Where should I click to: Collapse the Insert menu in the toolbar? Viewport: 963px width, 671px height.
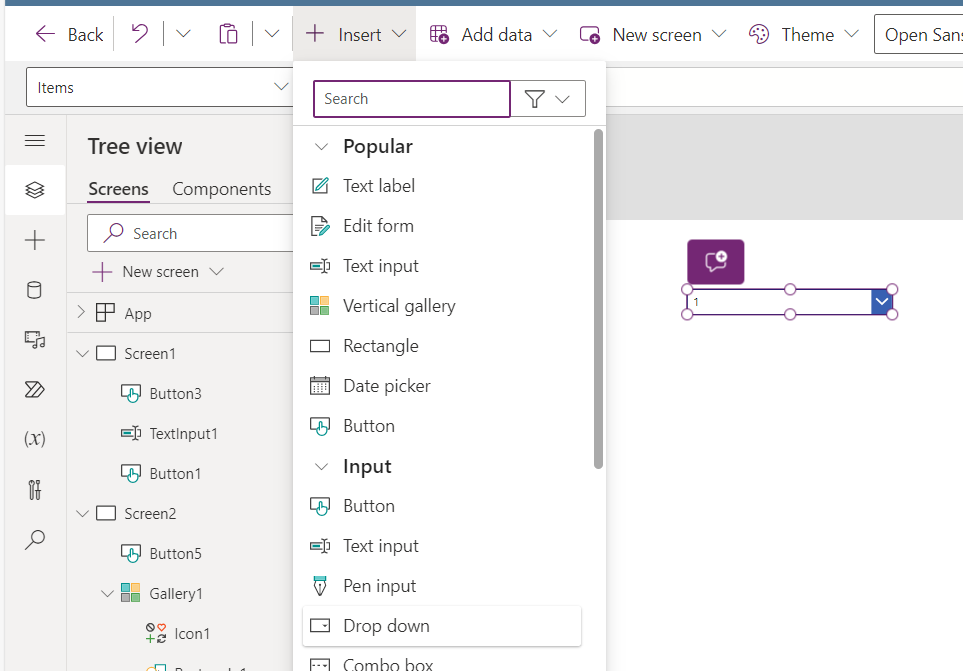(355, 34)
